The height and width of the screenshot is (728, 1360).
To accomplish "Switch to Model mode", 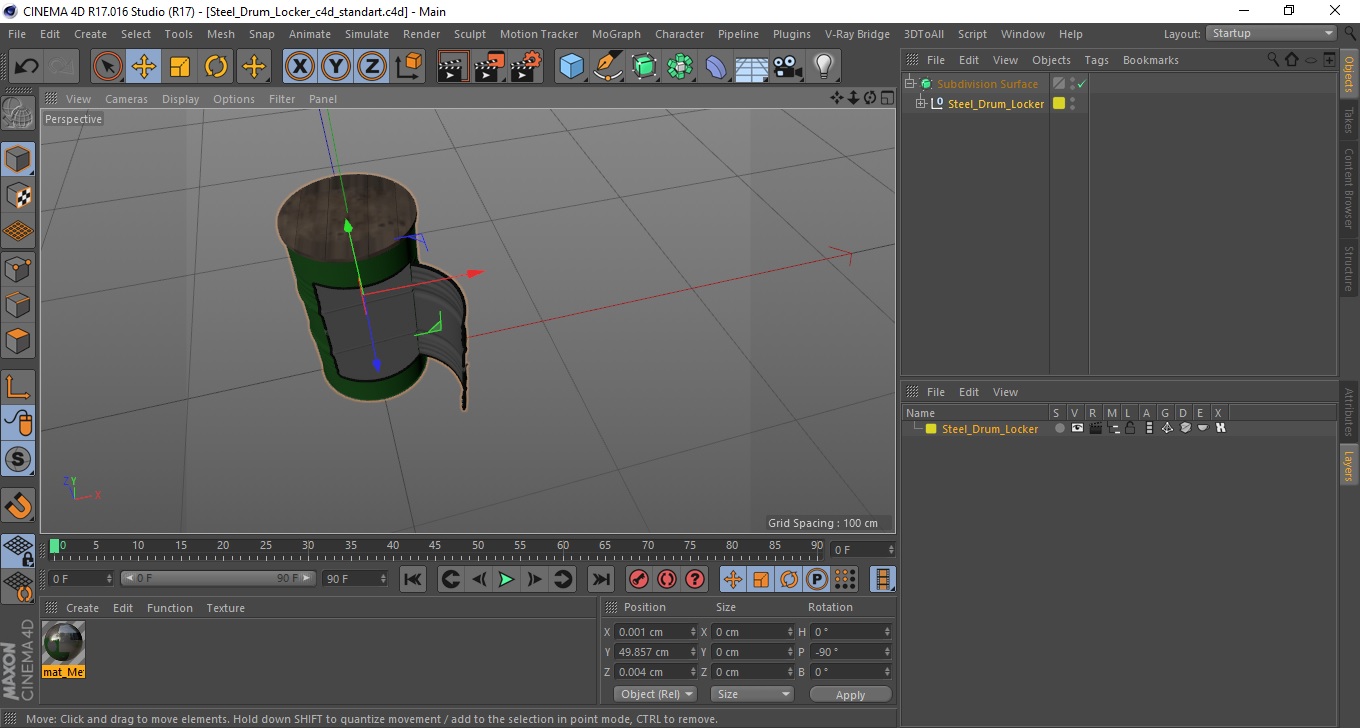I will 18,159.
